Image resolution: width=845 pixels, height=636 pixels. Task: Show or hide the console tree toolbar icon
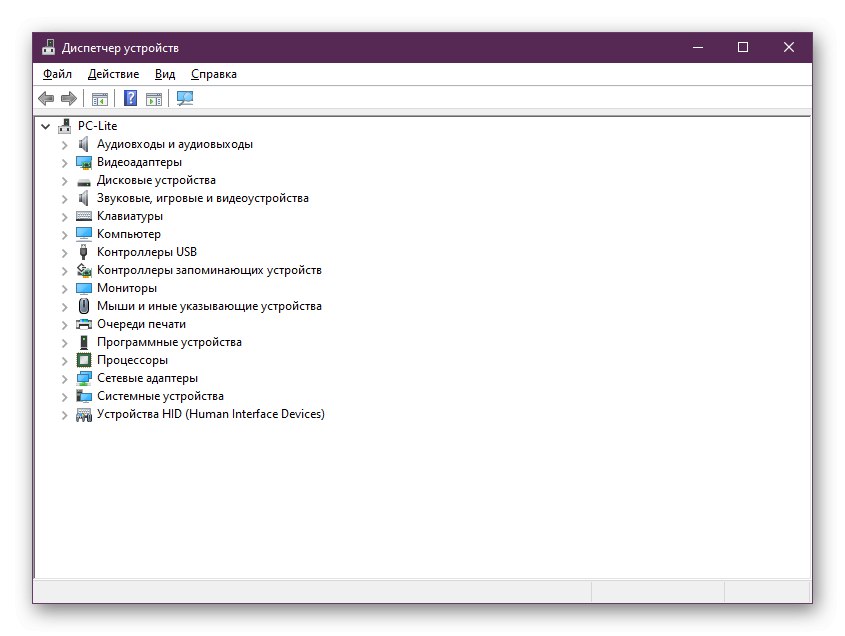coord(100,99)
